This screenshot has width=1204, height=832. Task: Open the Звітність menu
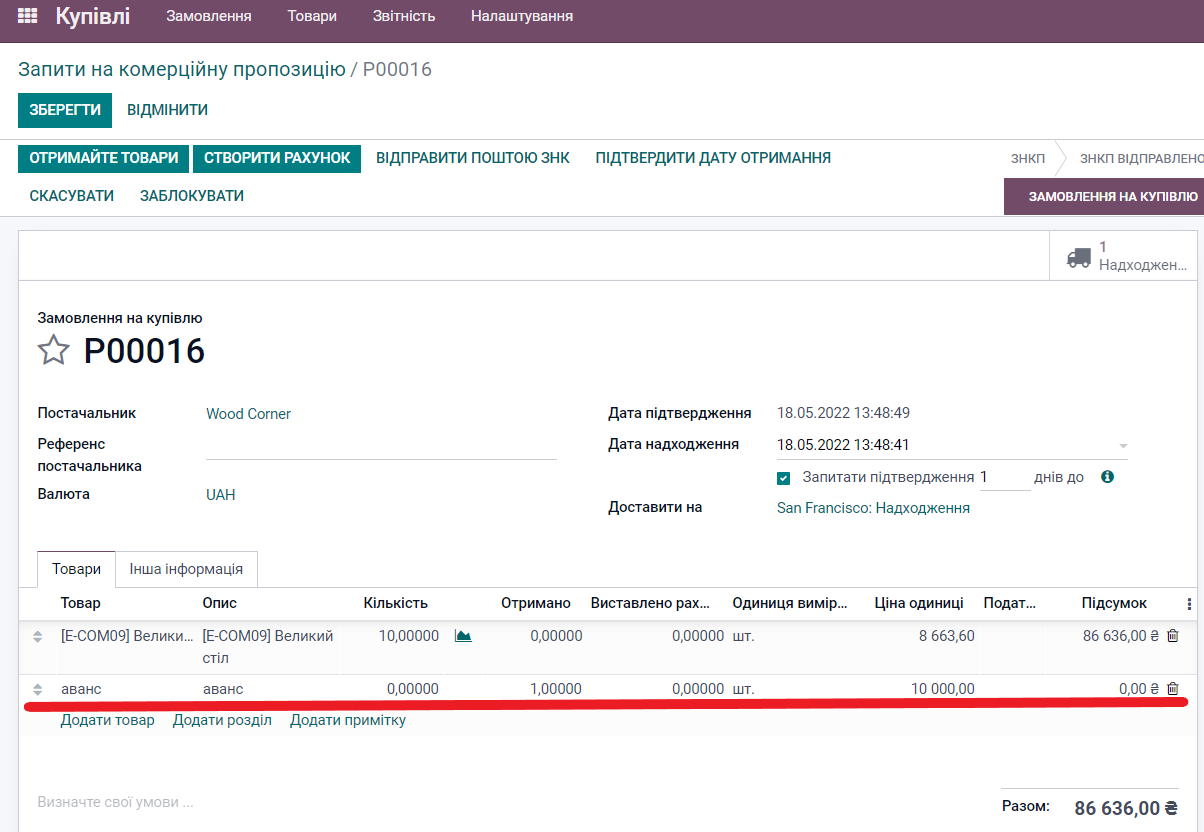click(x=403, y=16)
